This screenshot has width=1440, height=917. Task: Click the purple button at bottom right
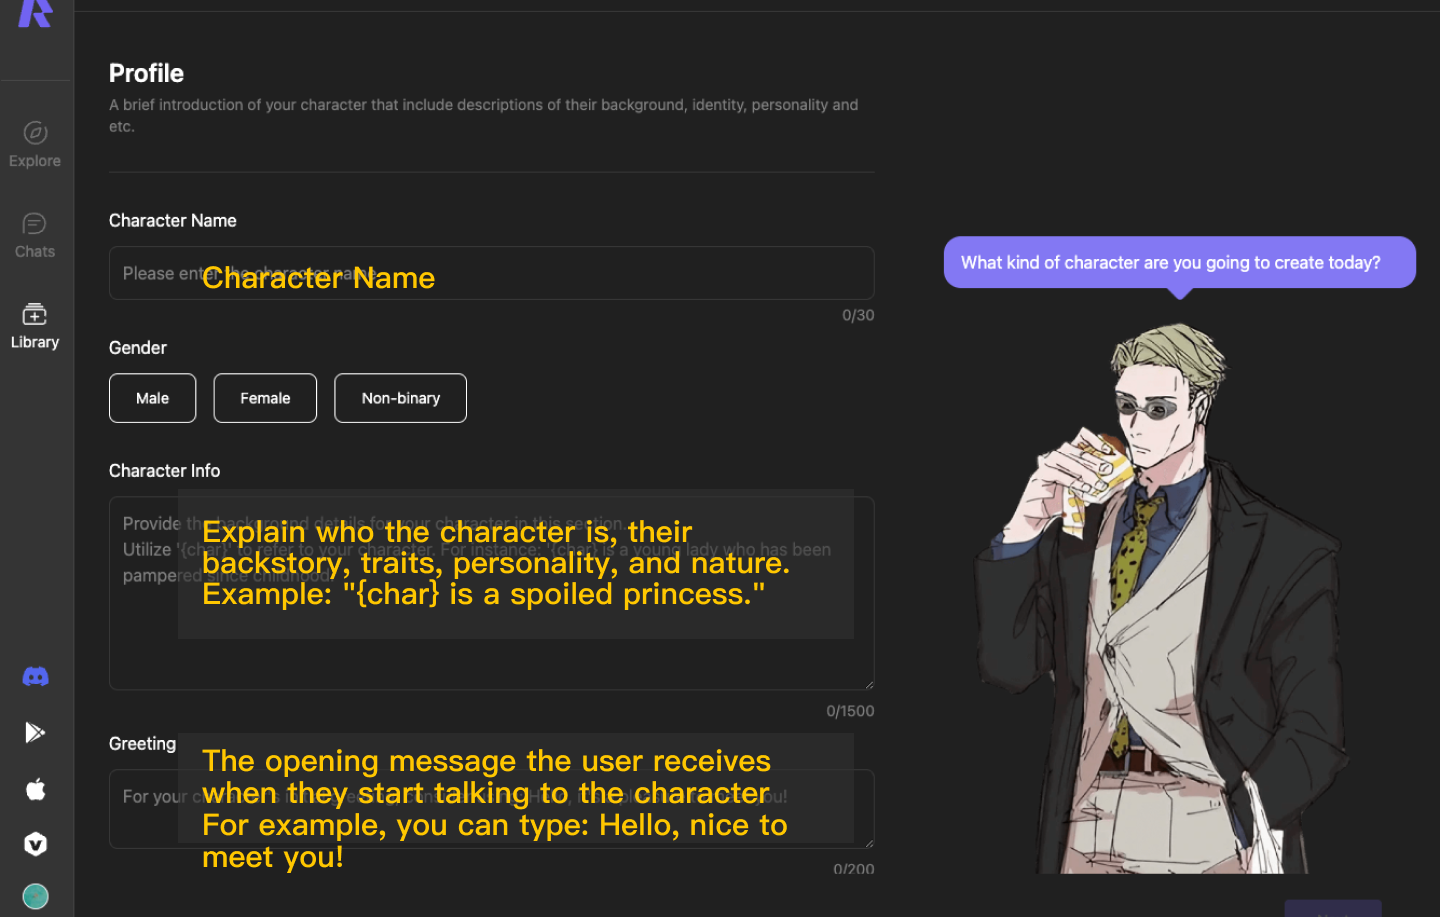click(1333, 908)
